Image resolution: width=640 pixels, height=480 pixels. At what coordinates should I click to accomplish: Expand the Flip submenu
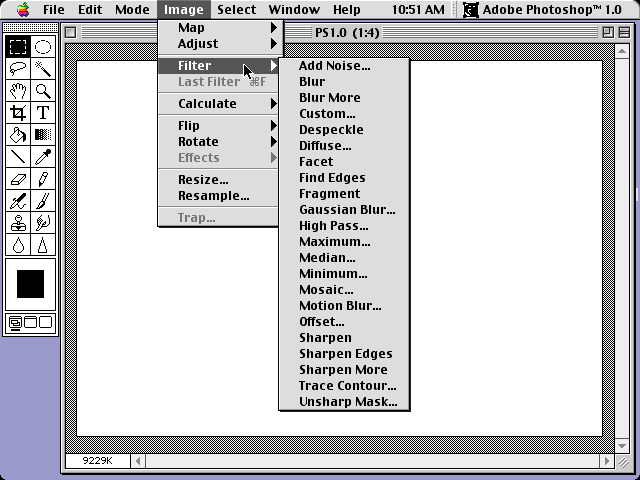(x=219, y=125)
